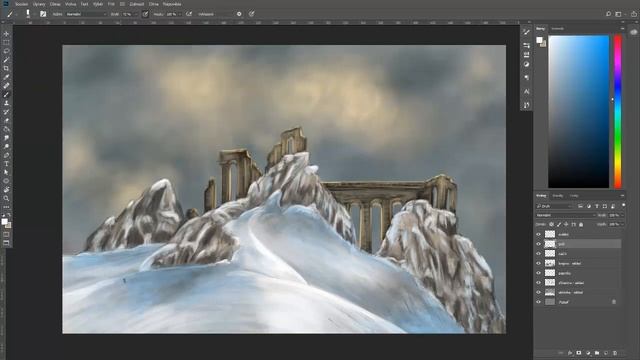This screenshot has height=360, width=640.
Task: Pick a color in the blue color field
Action: (578, 111)
